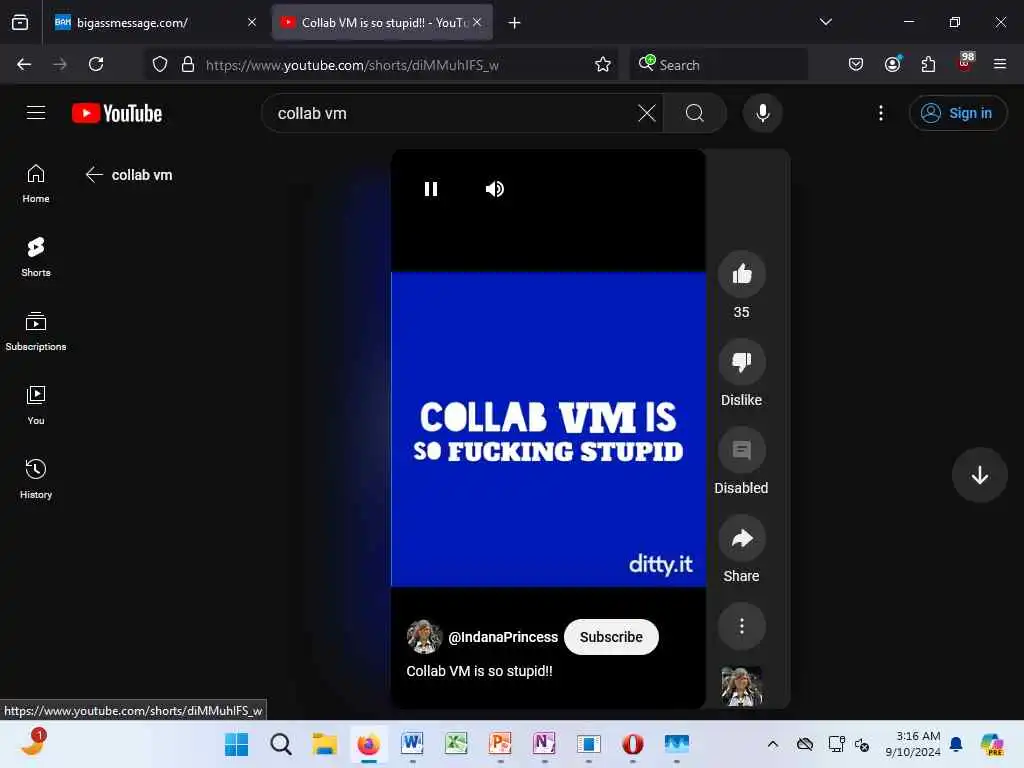Open PowerPoint from the taskbar
Screen dimensions: 1024x768
pyautogui.click(x=500, y=744)
